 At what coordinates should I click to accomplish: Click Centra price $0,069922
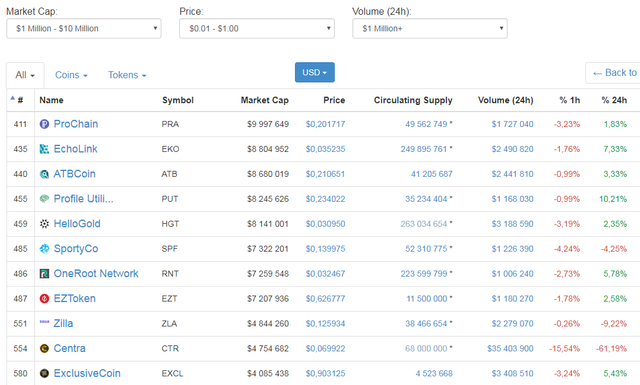pos(325,349)
